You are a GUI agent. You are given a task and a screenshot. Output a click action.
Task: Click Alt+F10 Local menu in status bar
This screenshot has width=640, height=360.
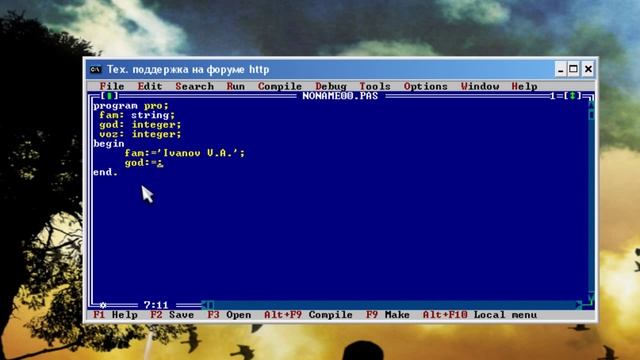[480, 315]
